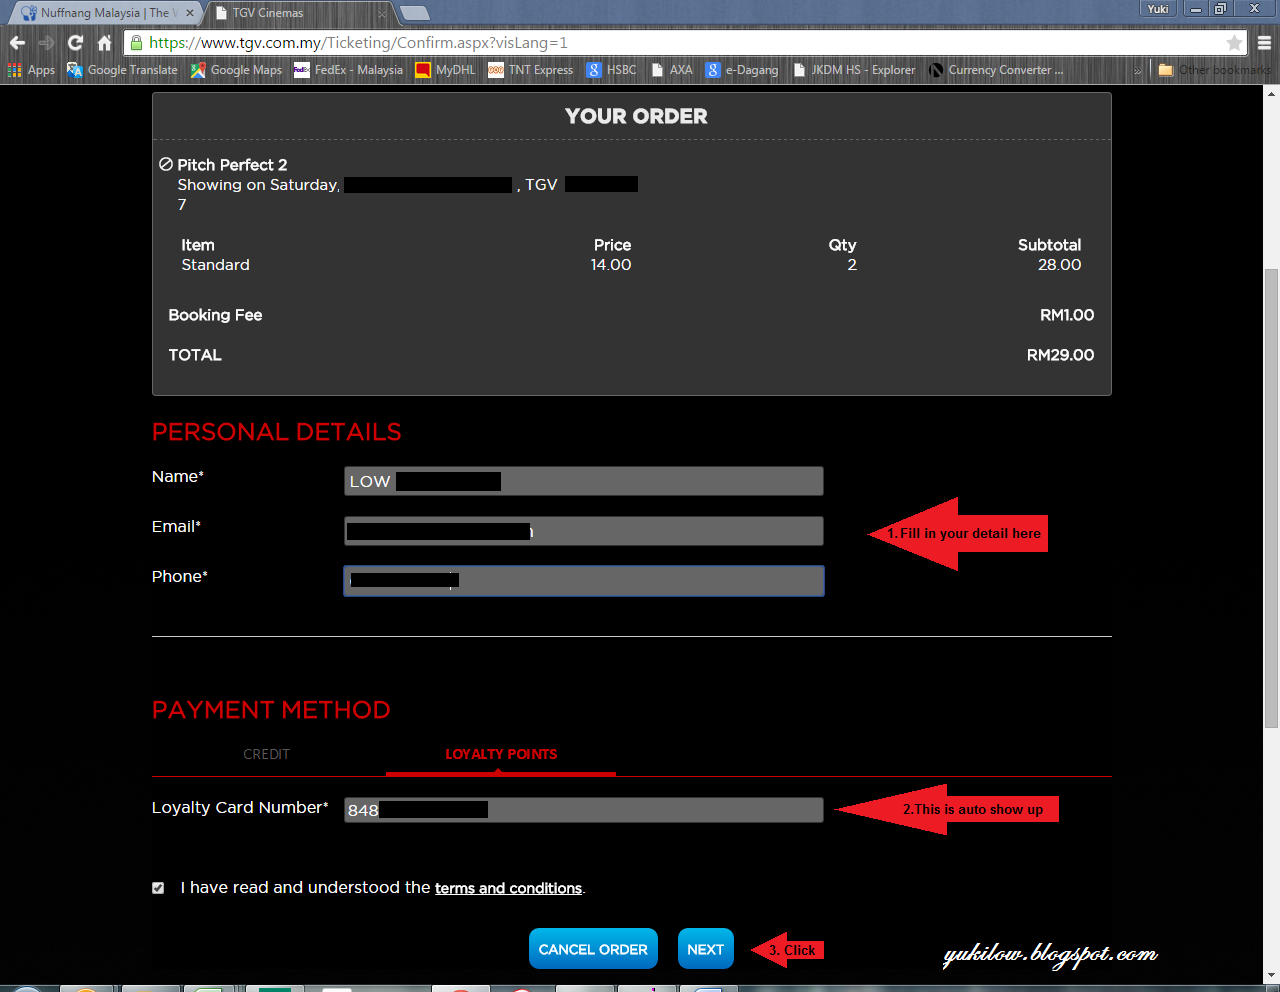This screenshot has height=992, width=1280.
Task: Click the Phone input field
Action: 584,581
